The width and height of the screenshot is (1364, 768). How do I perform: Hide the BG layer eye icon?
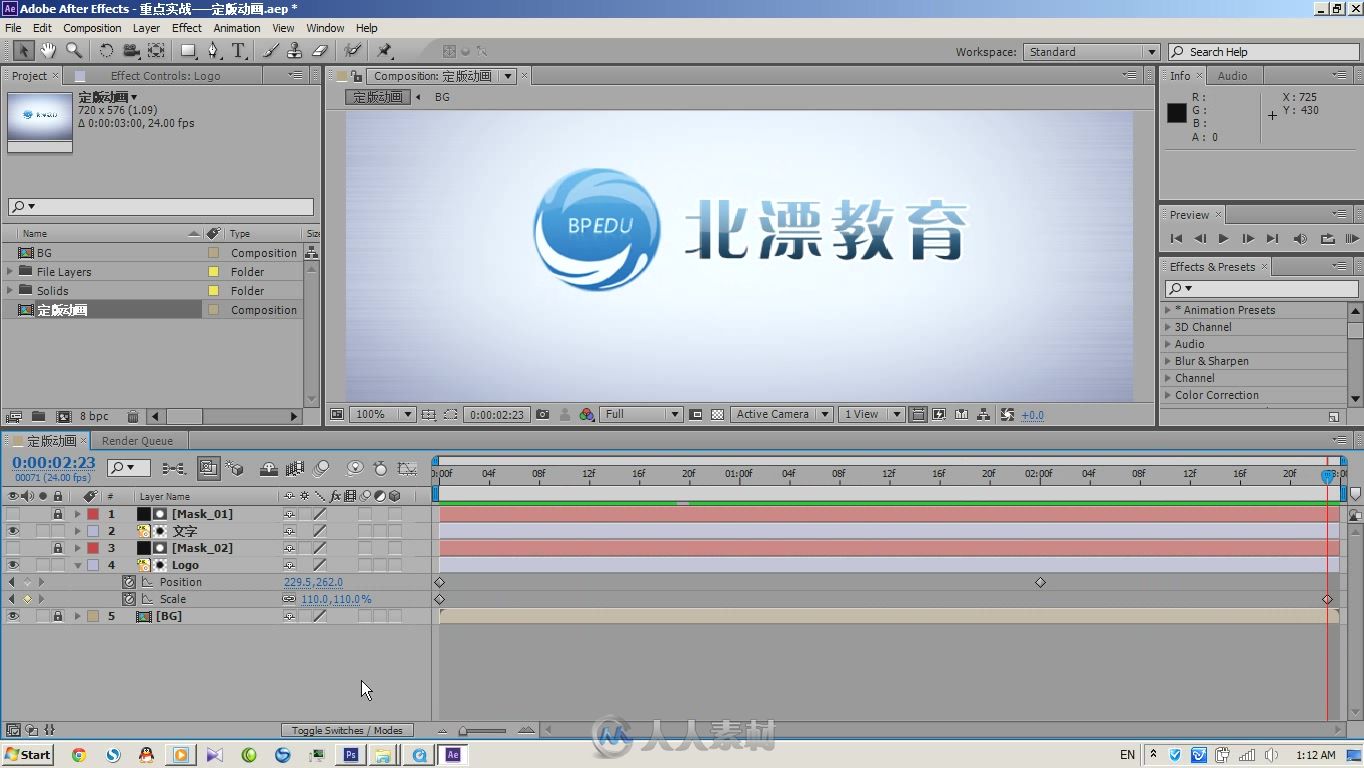point(13,616)
